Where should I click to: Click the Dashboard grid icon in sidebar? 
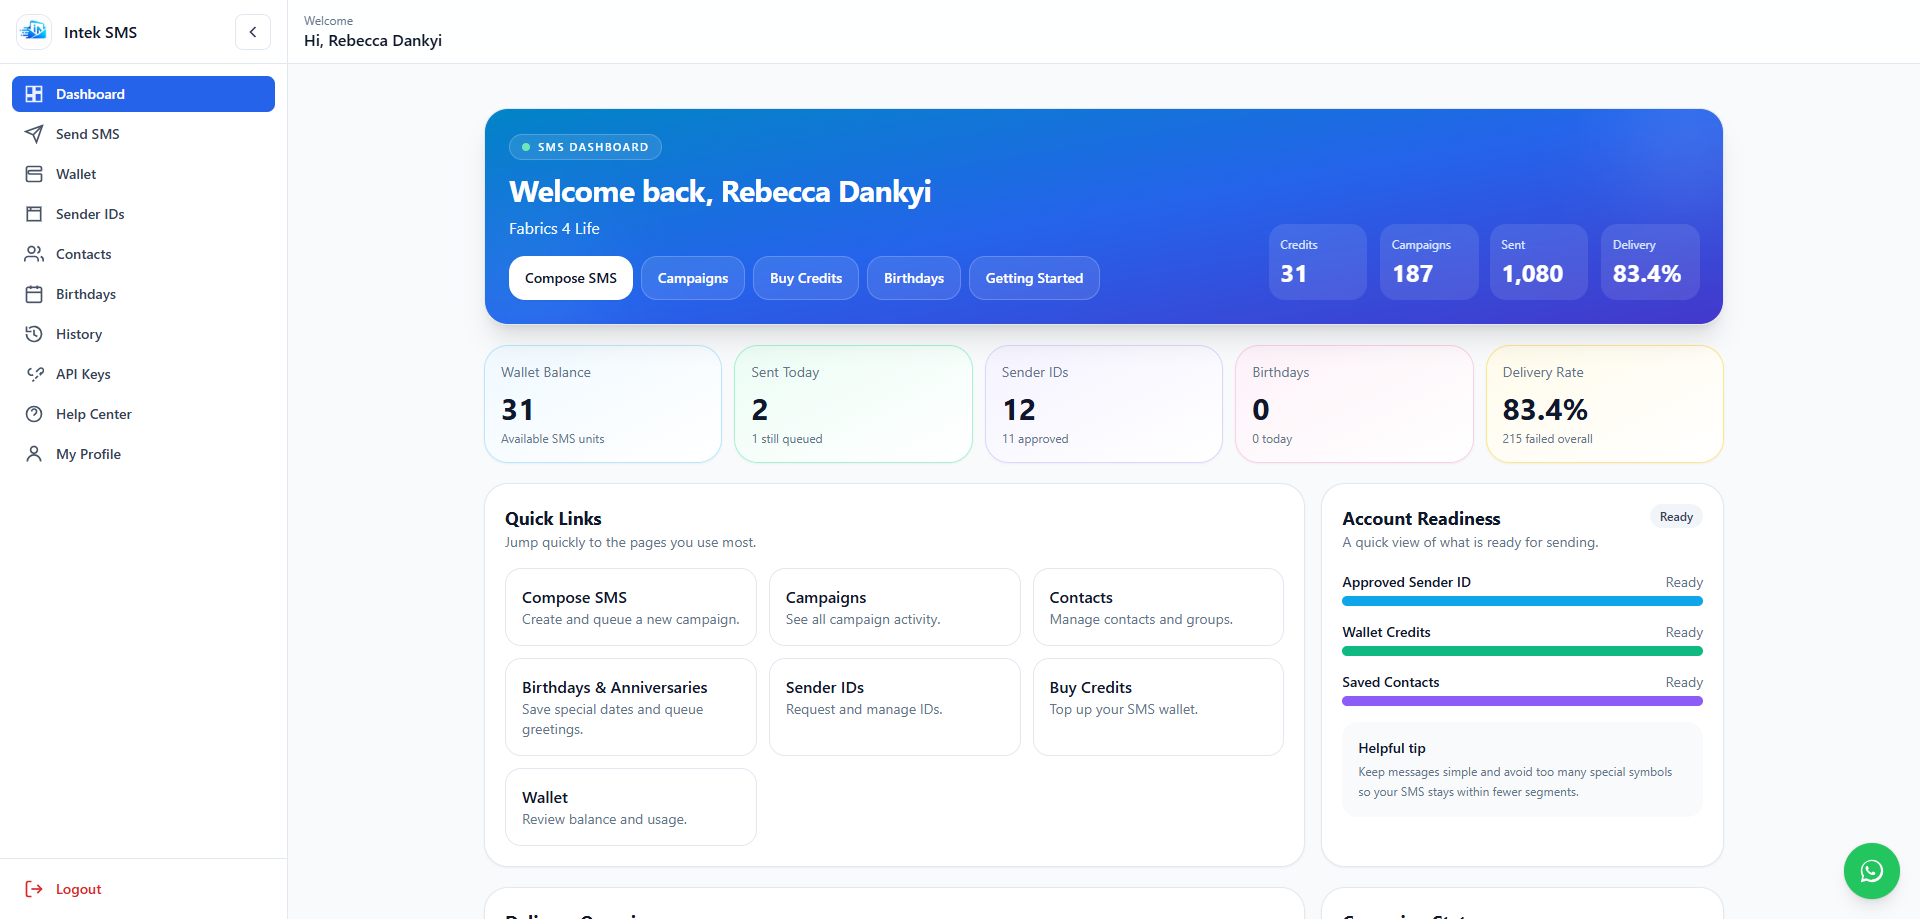coord(34,94)
